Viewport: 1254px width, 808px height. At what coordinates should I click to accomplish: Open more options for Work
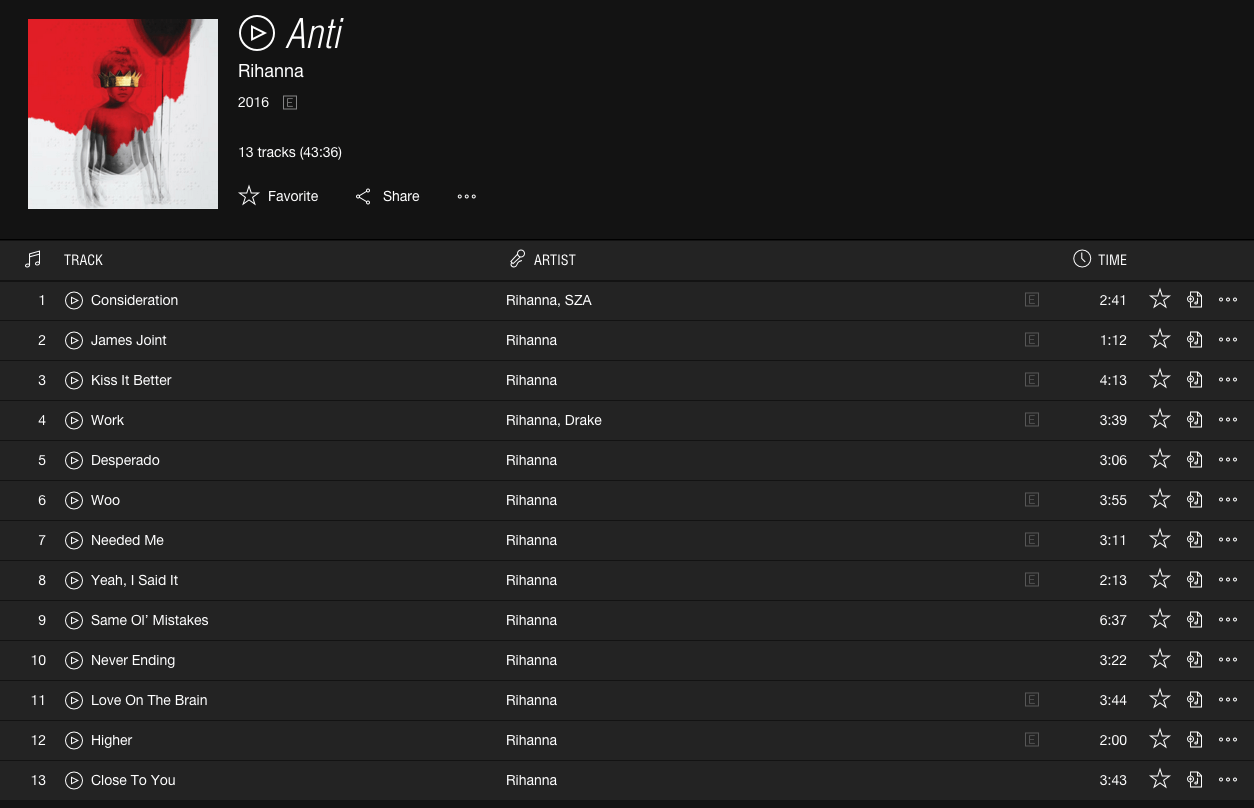pos(1228,420)
